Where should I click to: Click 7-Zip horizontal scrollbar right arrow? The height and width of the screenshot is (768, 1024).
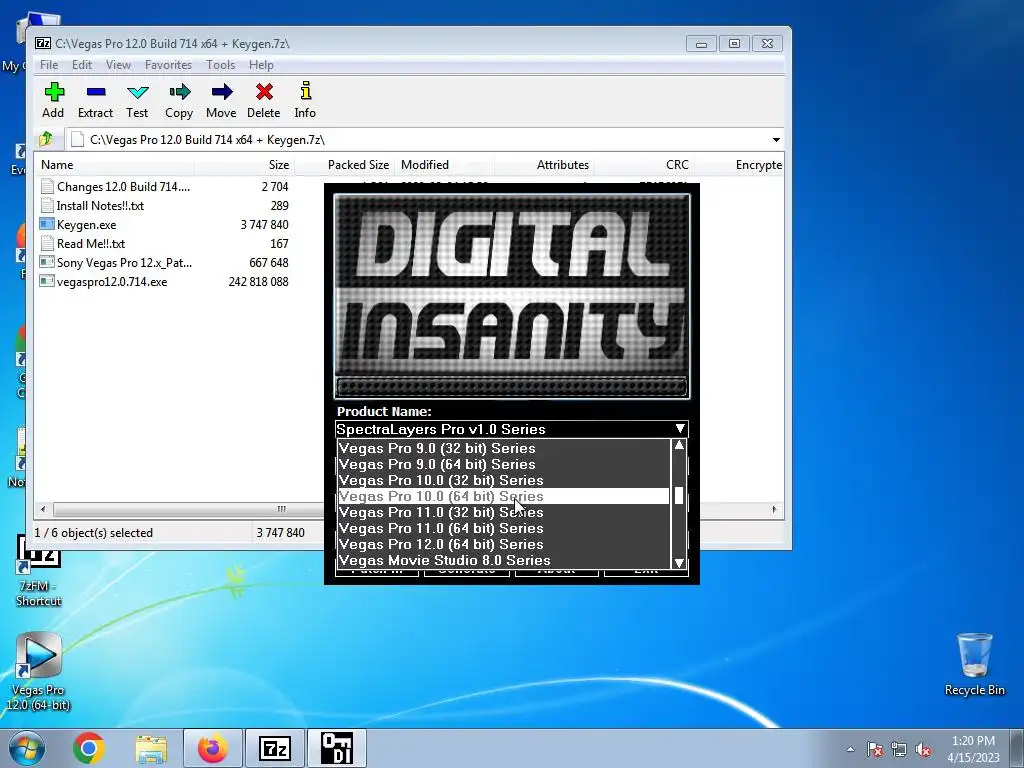click(775, 509)
